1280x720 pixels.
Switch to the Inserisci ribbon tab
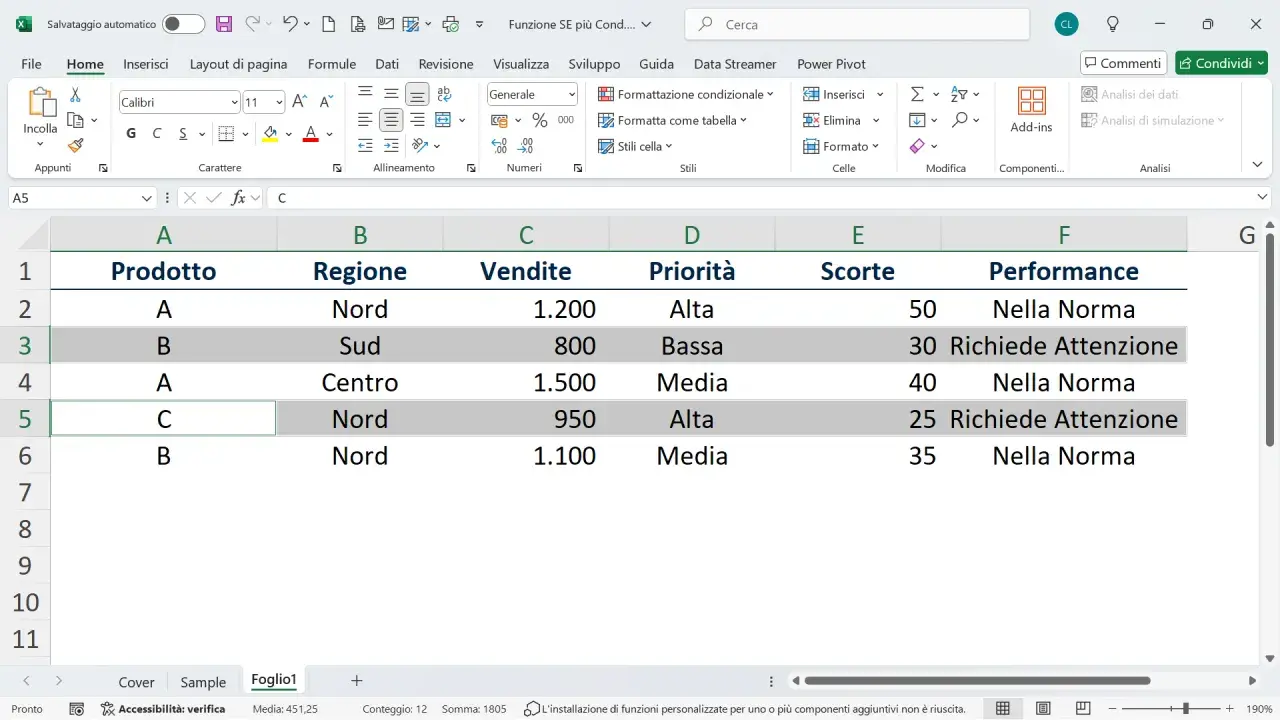pos(146,64)
